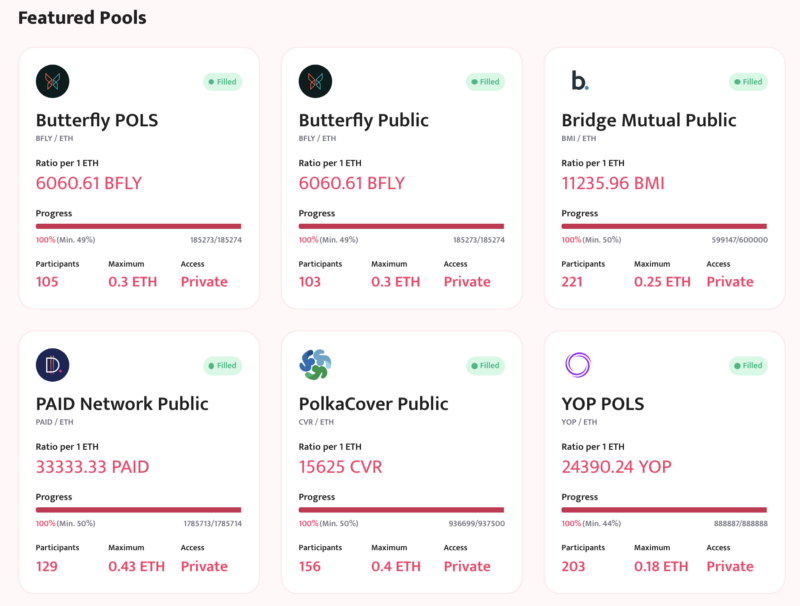Click the PAID Network Public progress bar

tap(138, 511)
